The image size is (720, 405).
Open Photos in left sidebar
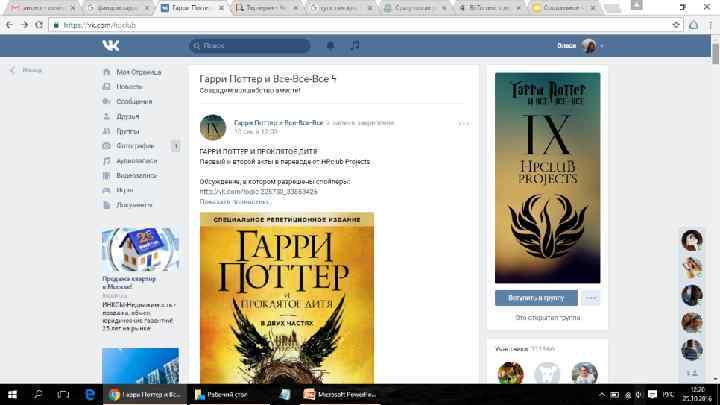point(135,146)
